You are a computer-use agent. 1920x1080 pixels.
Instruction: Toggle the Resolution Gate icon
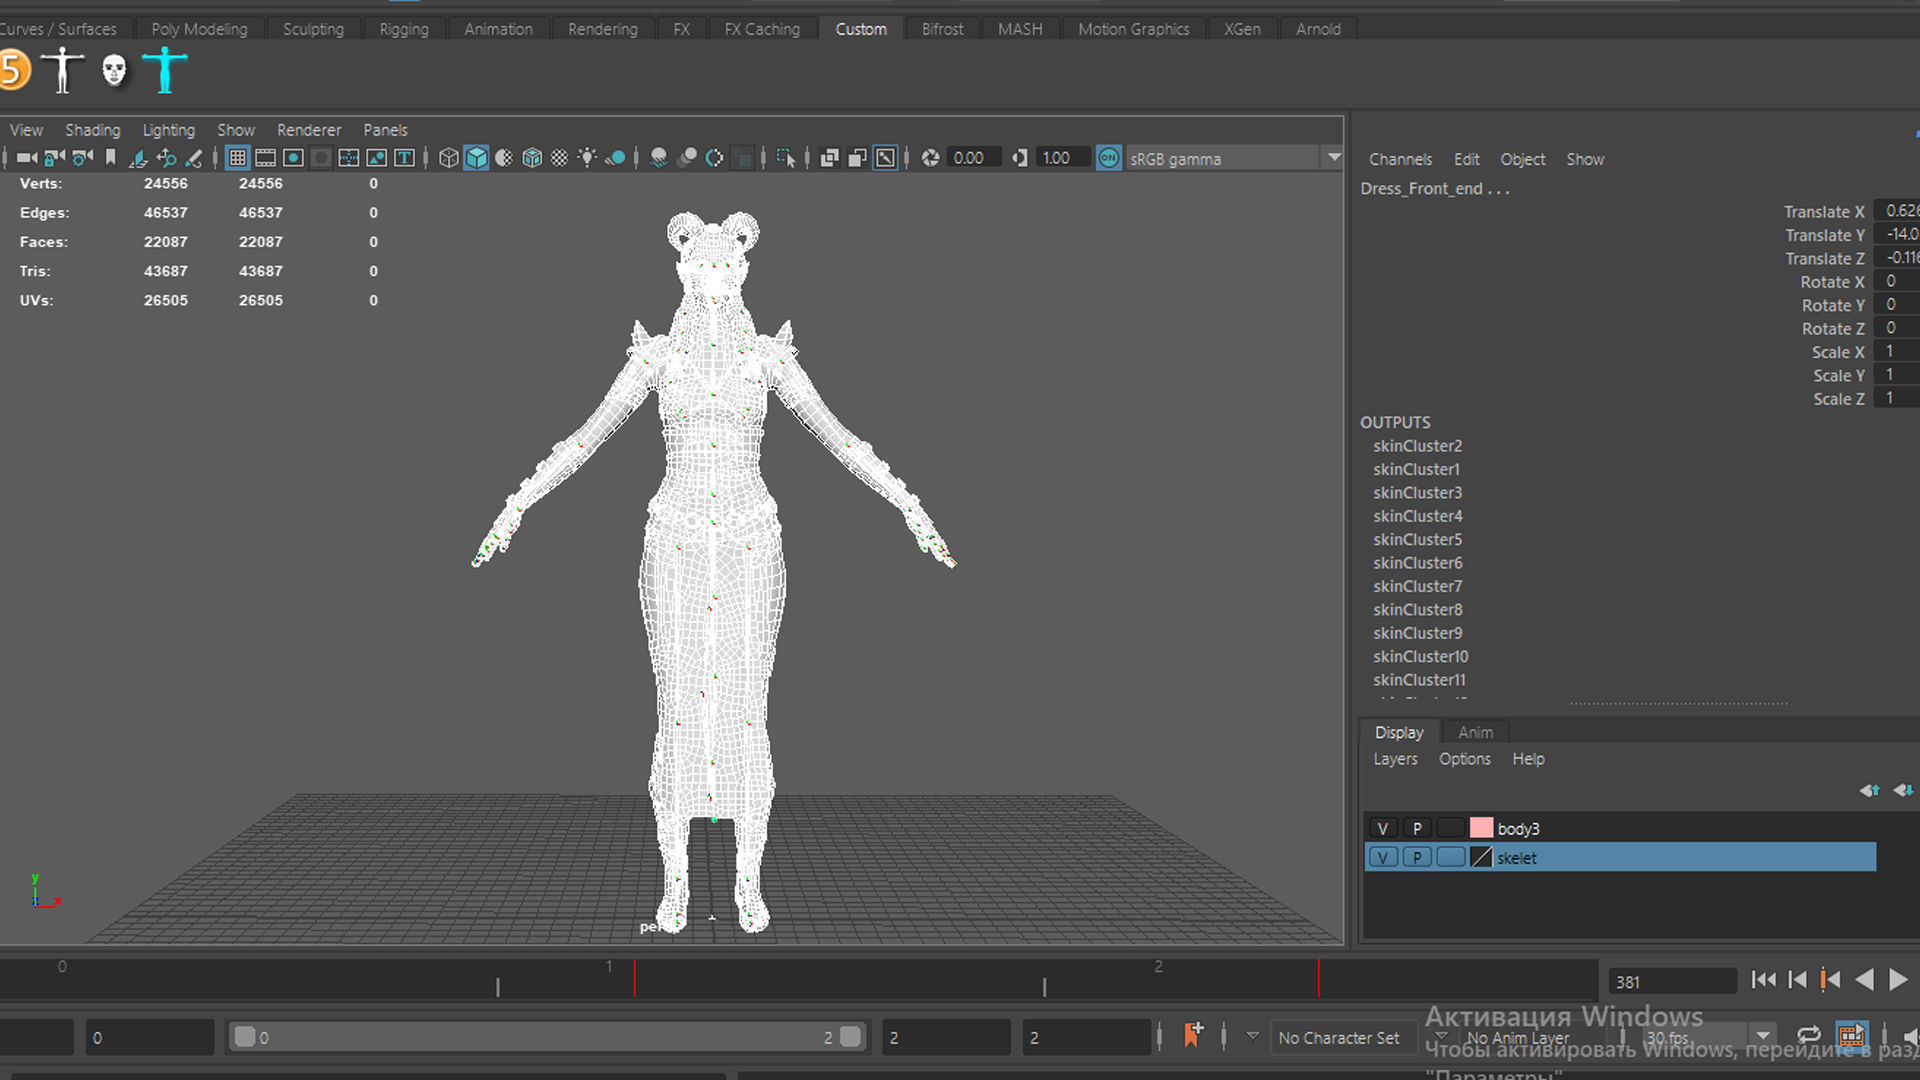[x=293, y=158]
